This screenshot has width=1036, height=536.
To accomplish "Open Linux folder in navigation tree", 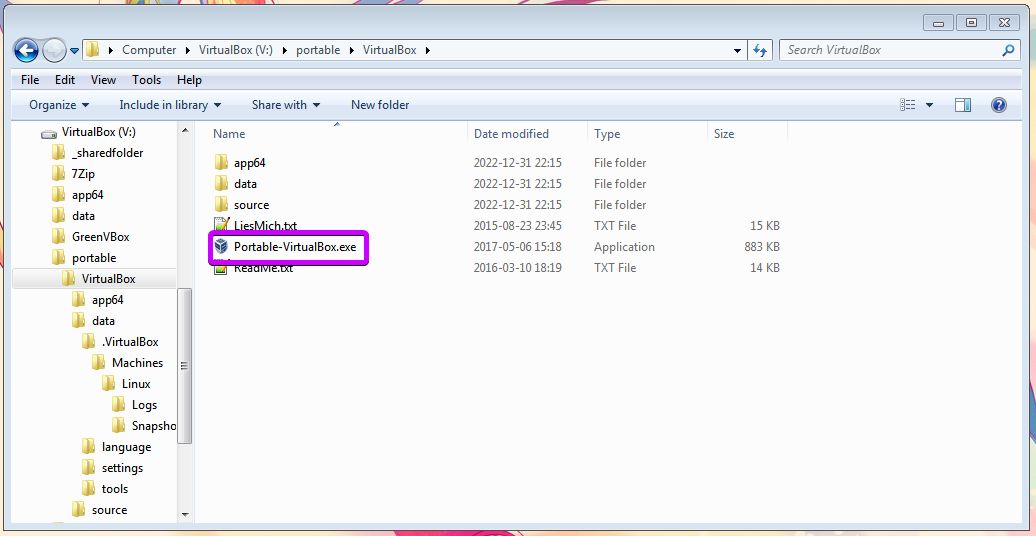I will 126,384.
